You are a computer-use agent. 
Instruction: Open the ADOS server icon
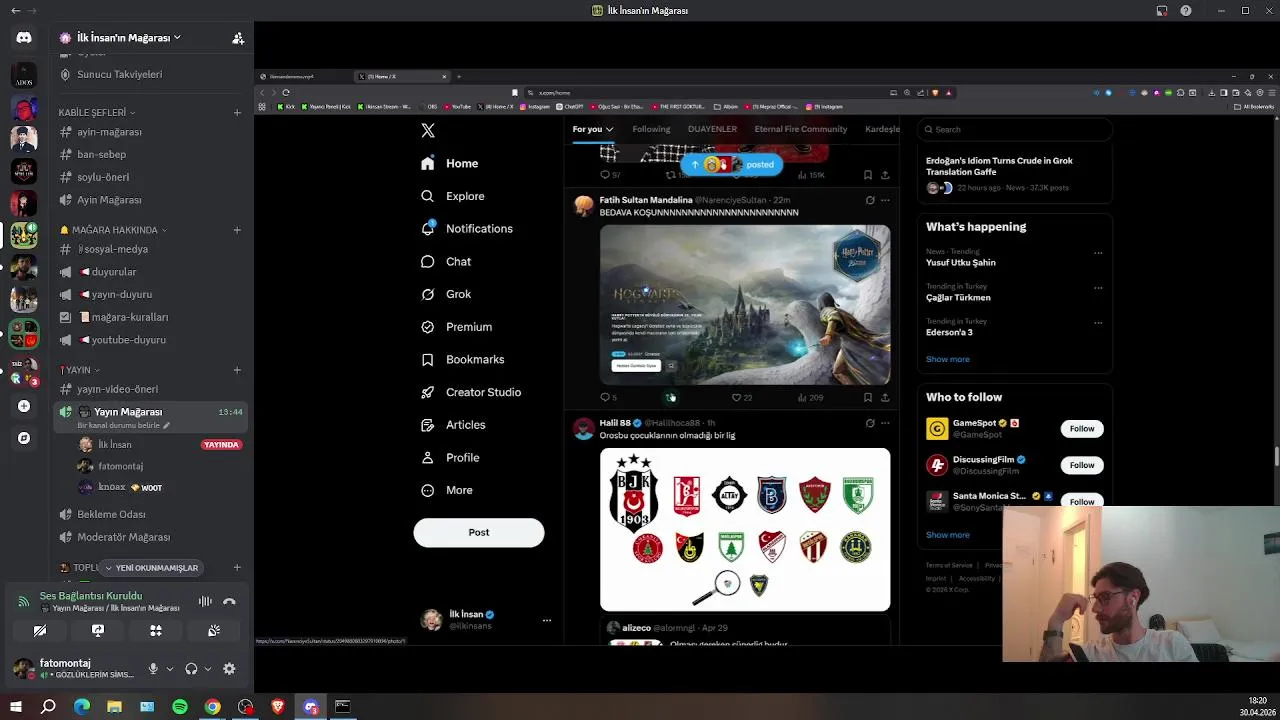[x=24, y=75]
